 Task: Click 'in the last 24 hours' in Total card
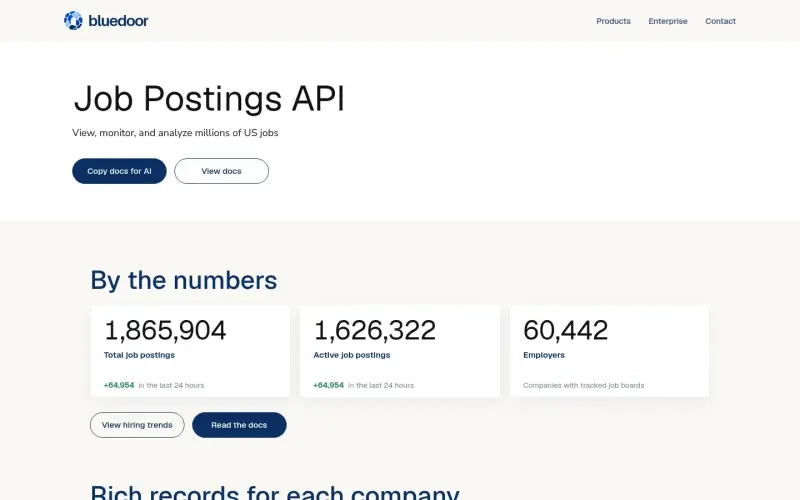click(x=171, y=385)
